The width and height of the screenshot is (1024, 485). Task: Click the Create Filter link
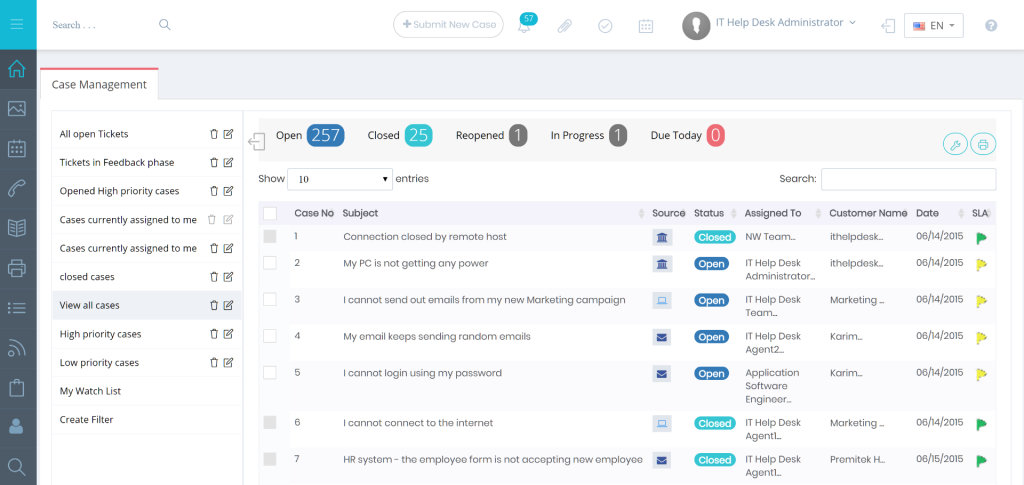(x=86, y=420)
